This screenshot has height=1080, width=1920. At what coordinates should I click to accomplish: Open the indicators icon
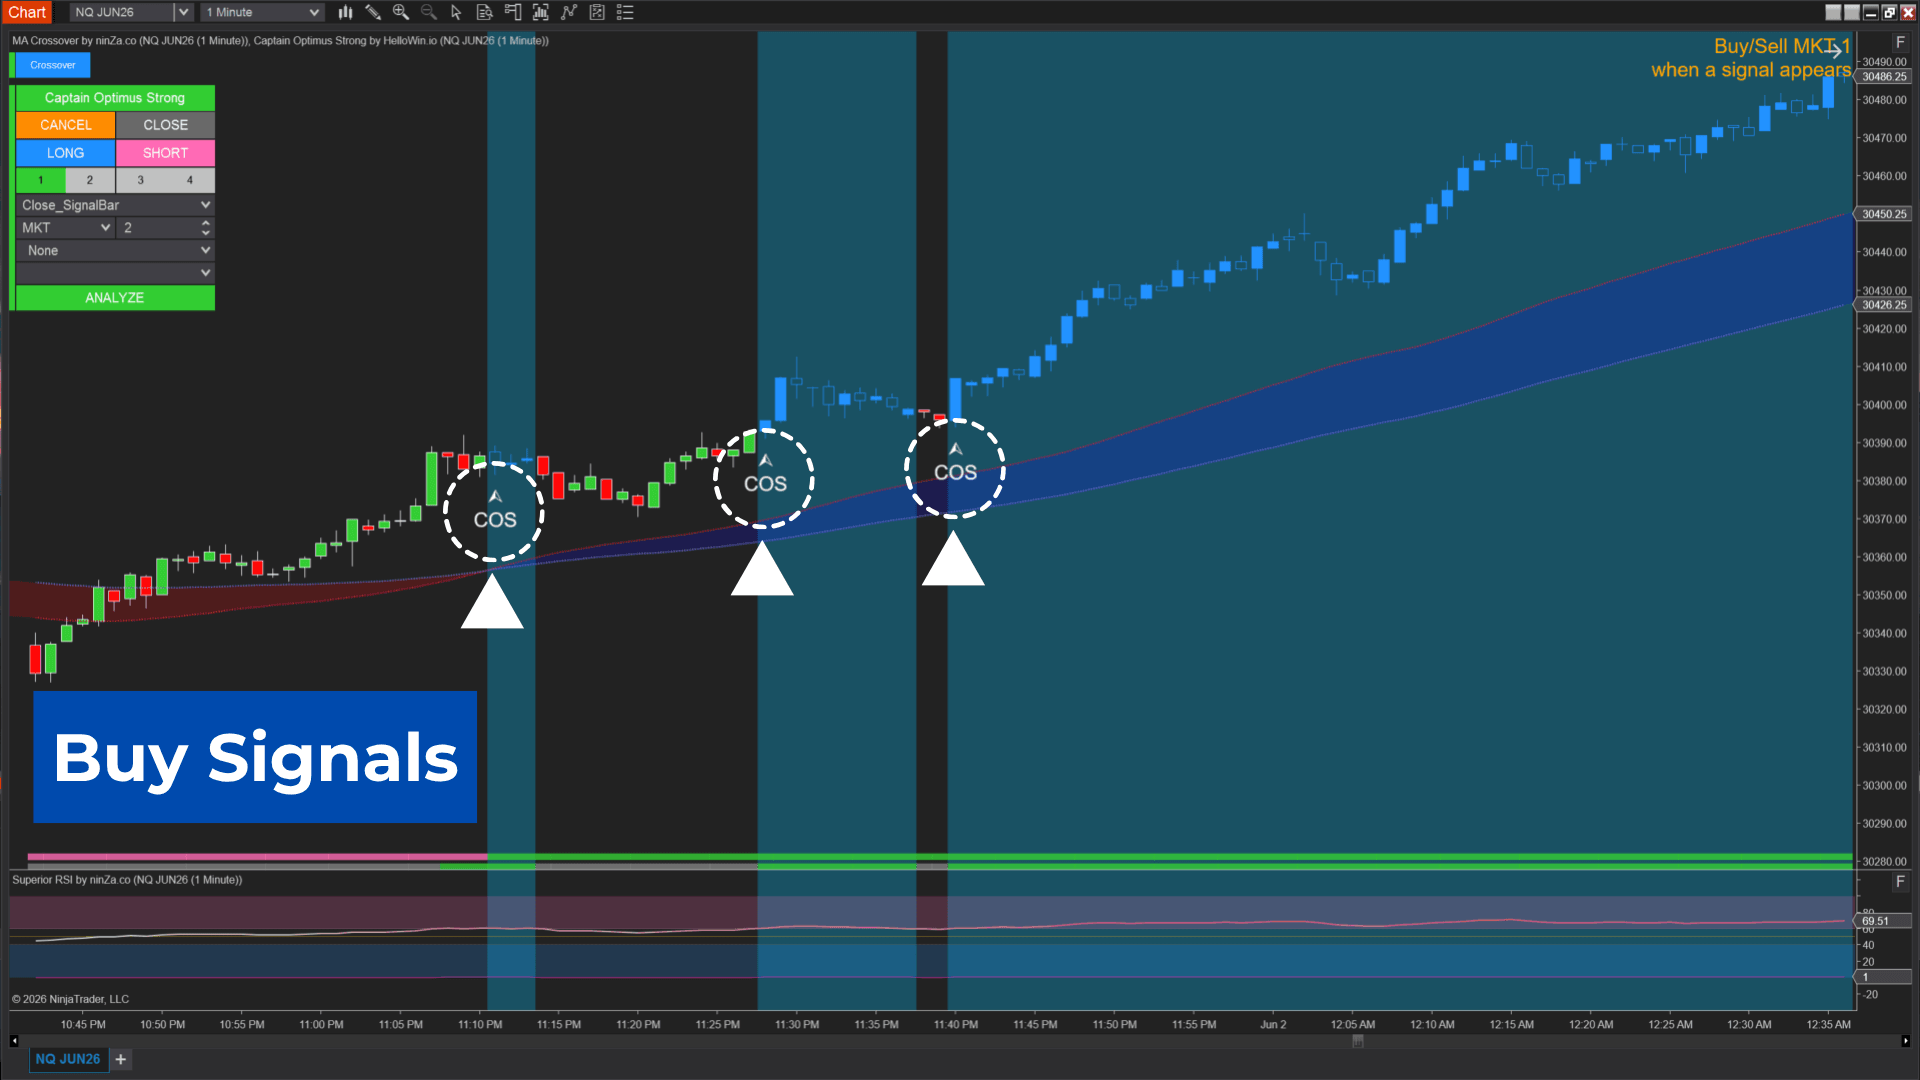pyautogui.click(x=569, y=12)
